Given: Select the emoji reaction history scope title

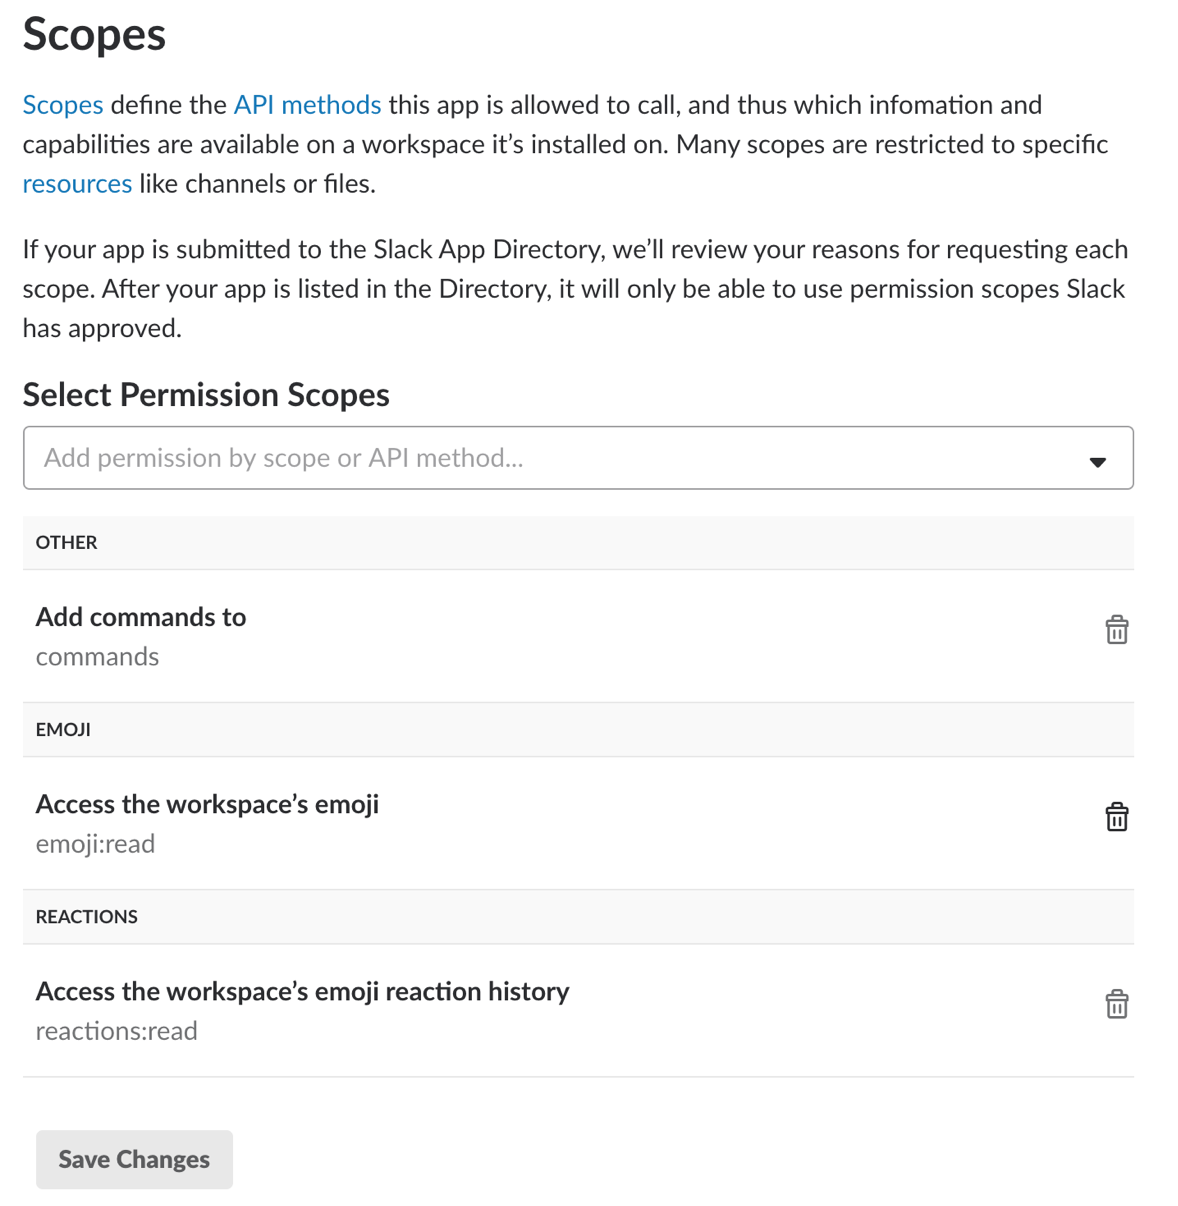Looking at the screenshot, I should click(302, 991).
